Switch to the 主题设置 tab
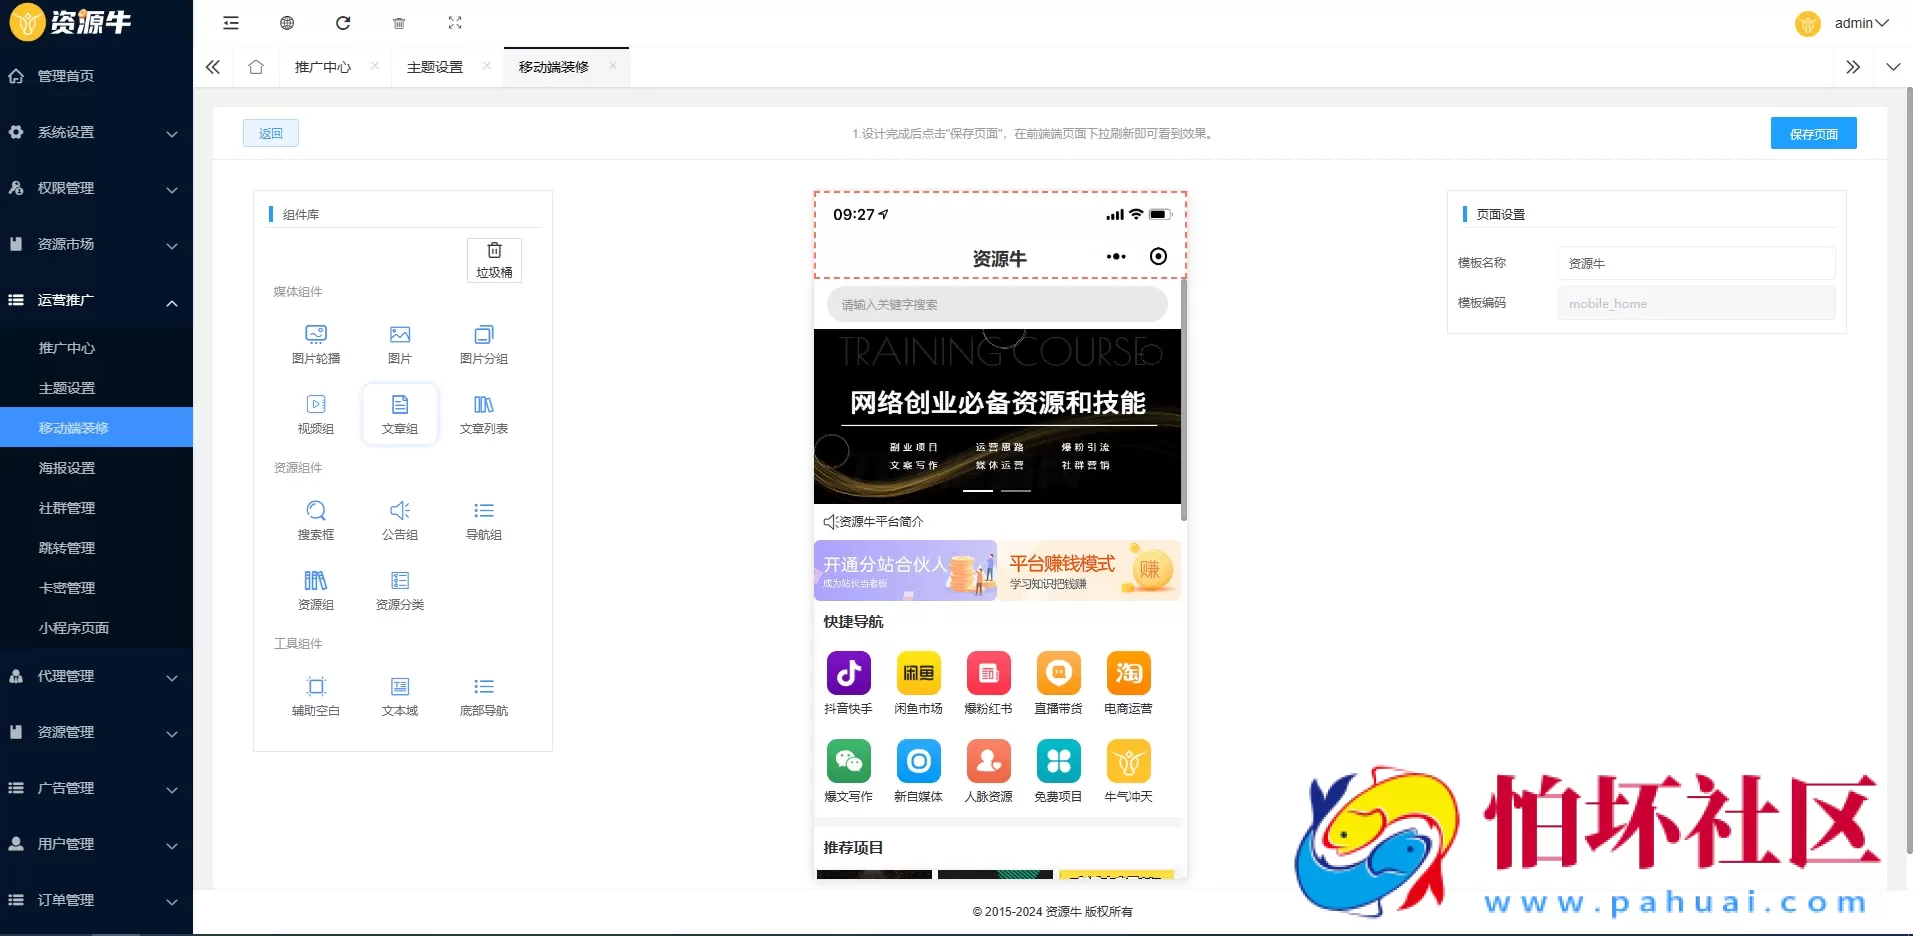This screenshot has width=1913, height=936. (x=434, y=66)
